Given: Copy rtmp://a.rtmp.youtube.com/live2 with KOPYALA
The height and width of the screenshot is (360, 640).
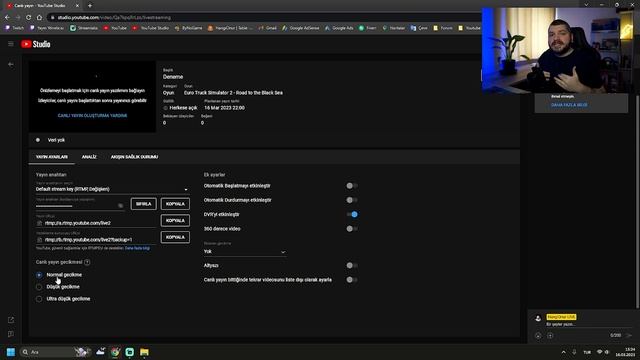Looking at the screenshot, I should (x=175, y=220).
